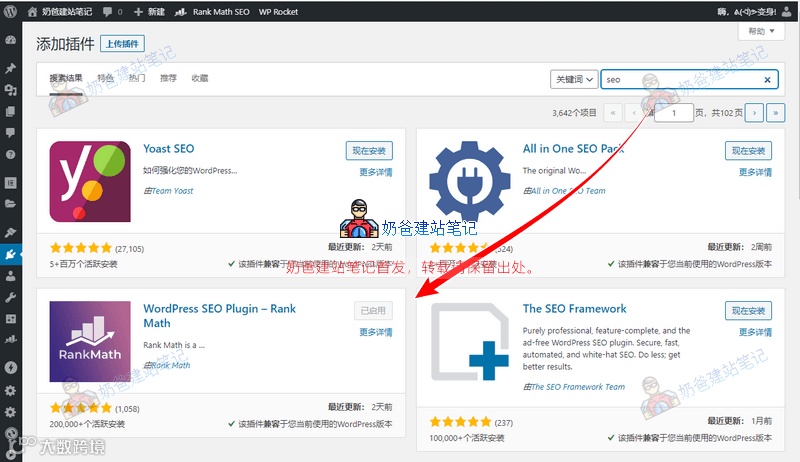Image resolution: width=800 pixels, height=462 pixels.
Task: Jump to last results page arrow
Action: pos(776,113)
